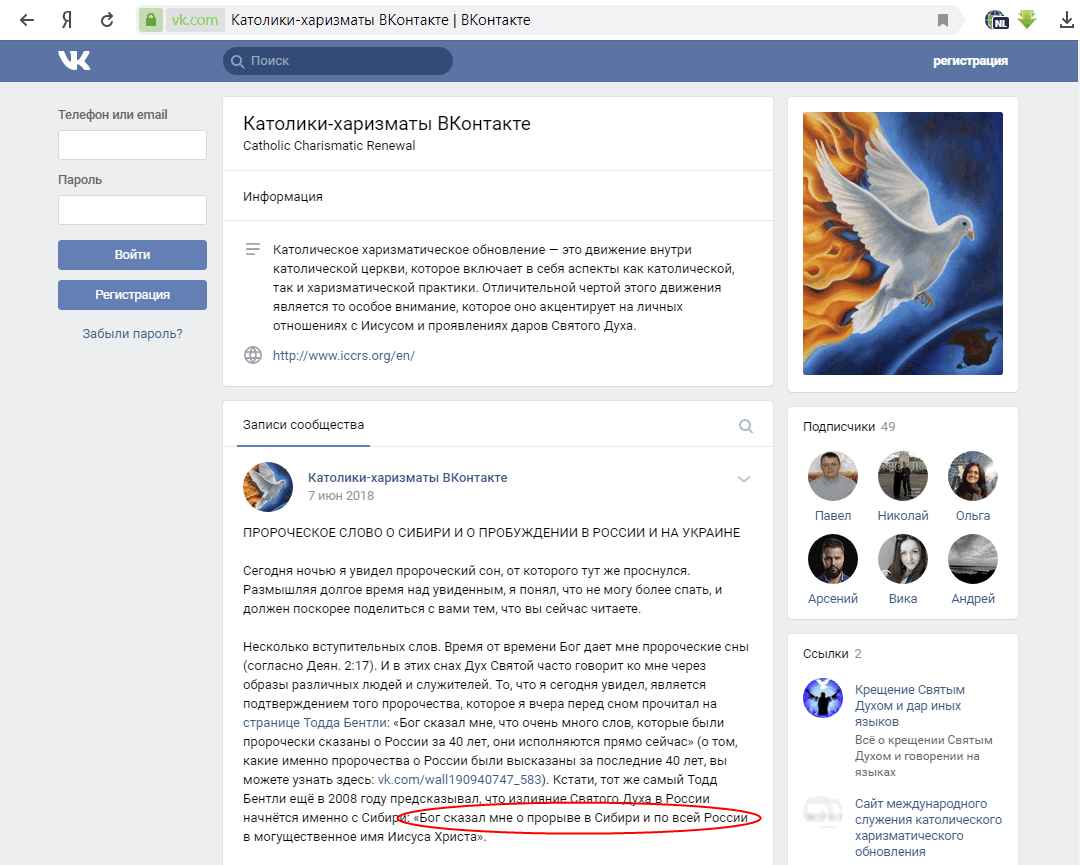
Task: Expand post options chevron on the 7 июн post
Action: (744, 479)
